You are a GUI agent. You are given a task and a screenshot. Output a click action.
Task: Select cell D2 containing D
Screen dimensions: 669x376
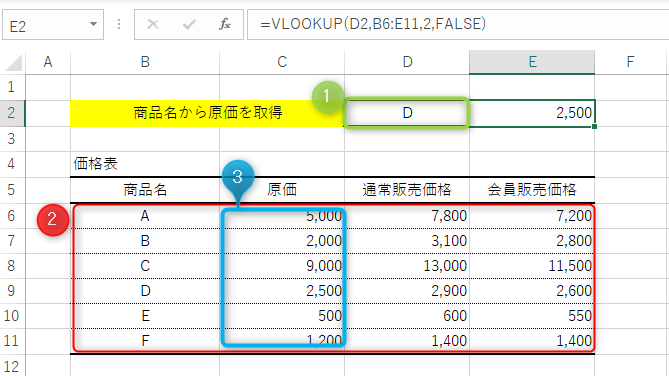click(x=407, y=113)
